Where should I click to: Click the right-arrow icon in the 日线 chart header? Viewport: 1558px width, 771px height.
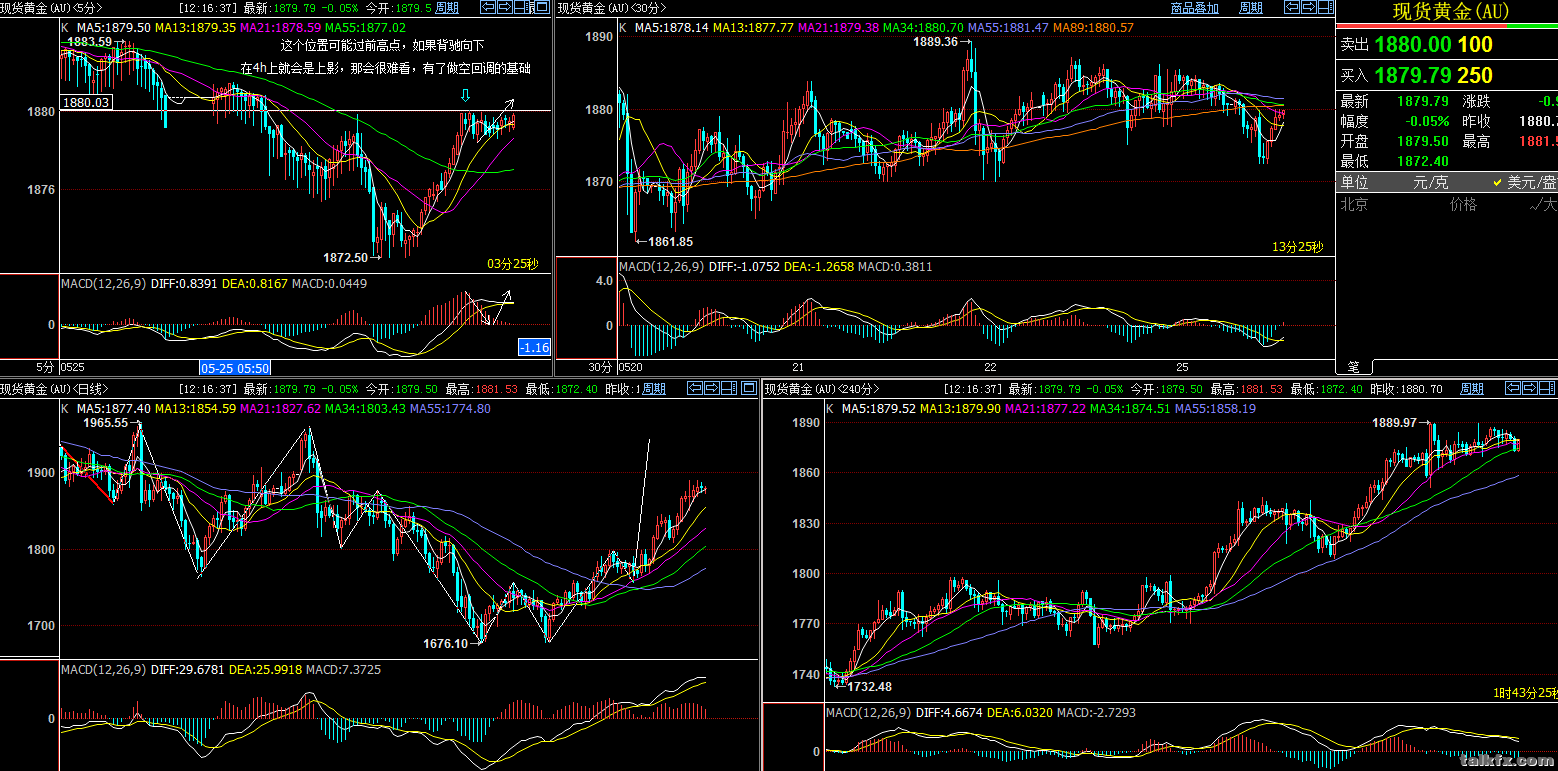[x=712, y=388]
